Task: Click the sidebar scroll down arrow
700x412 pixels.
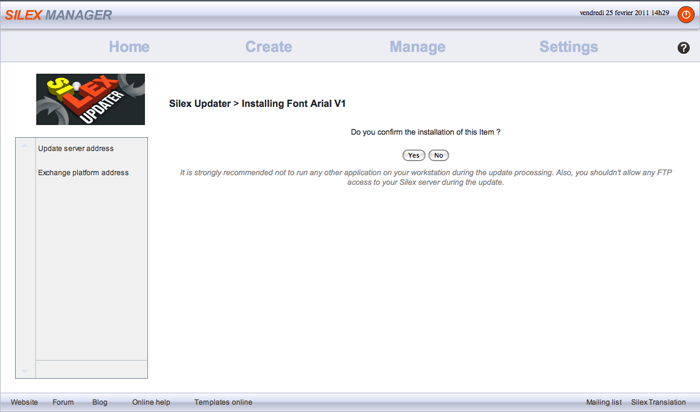Action: pyautogui.click(x=25, y=371)
